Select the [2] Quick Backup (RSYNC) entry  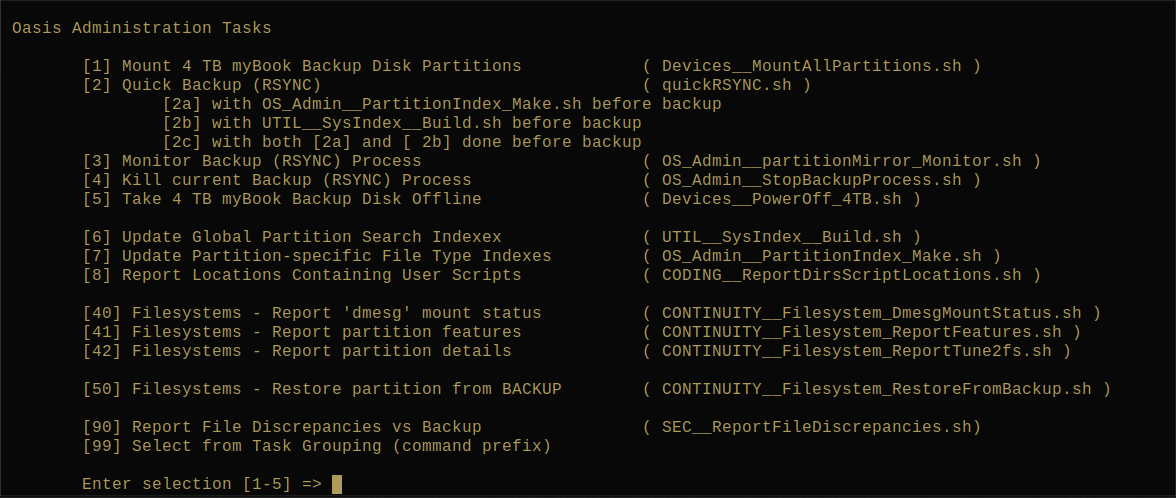[201, 85]
